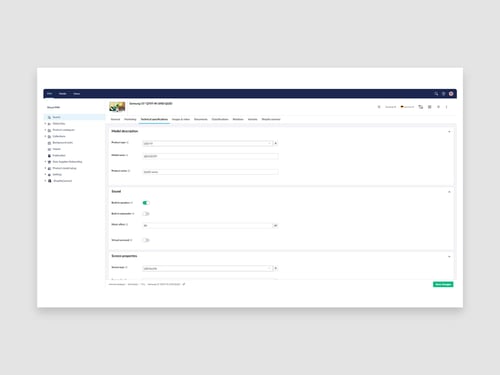
Task: Collapse the Model description section
Action: coord(449,132)
